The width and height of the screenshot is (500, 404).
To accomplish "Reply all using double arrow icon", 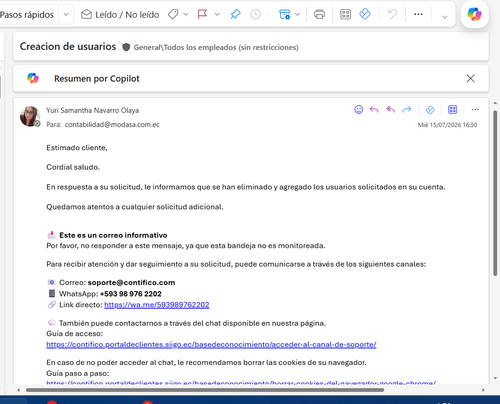I will coord(390,110).
